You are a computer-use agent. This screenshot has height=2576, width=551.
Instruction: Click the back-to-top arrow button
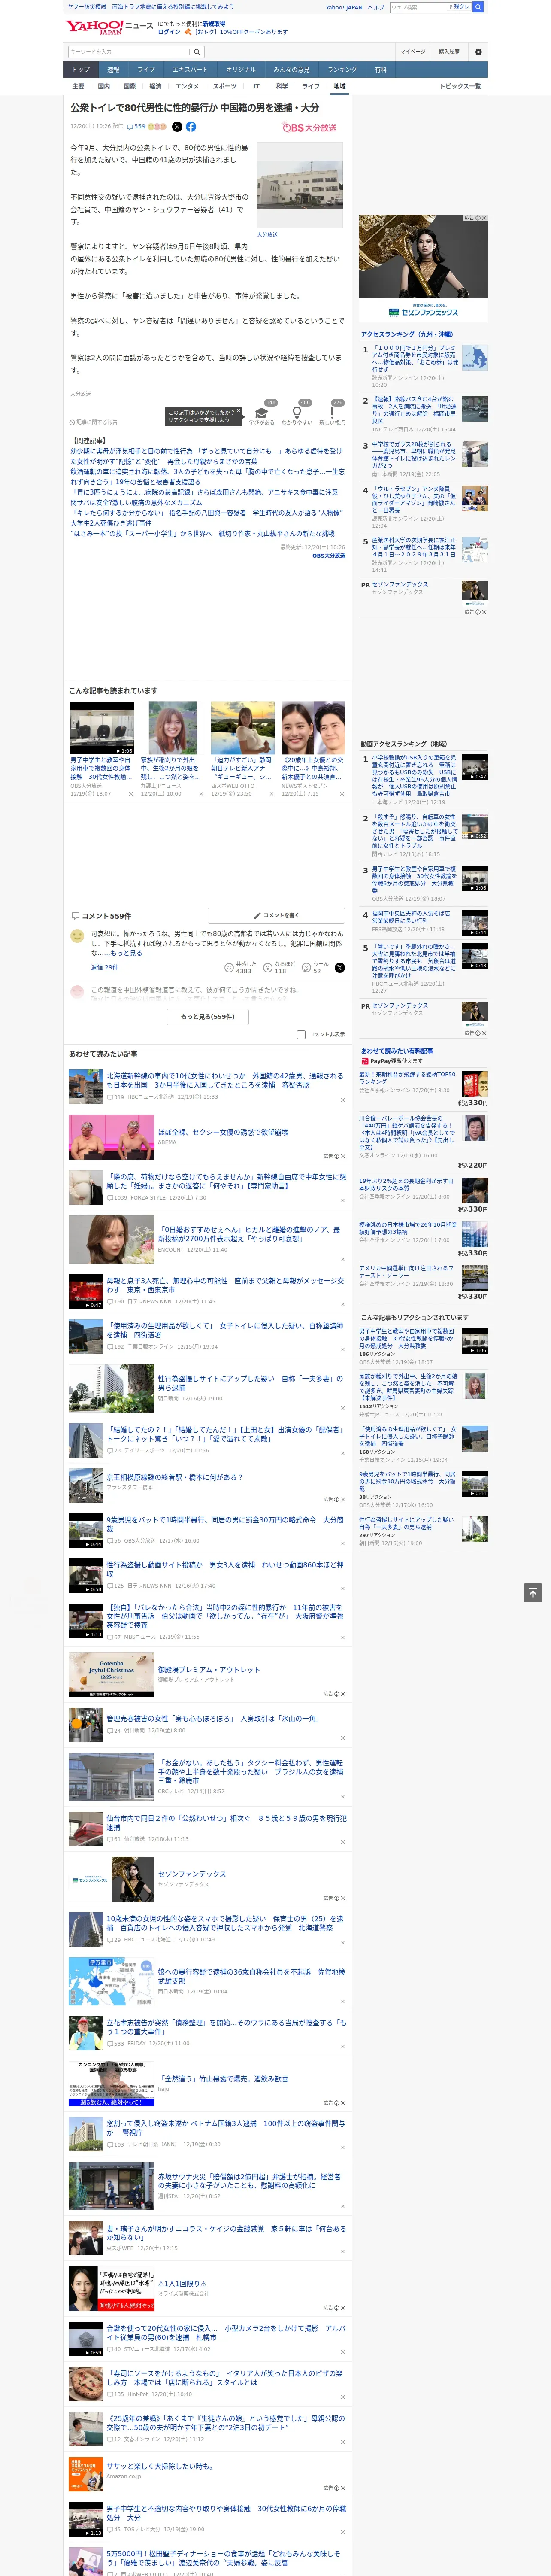point(533,1592)
